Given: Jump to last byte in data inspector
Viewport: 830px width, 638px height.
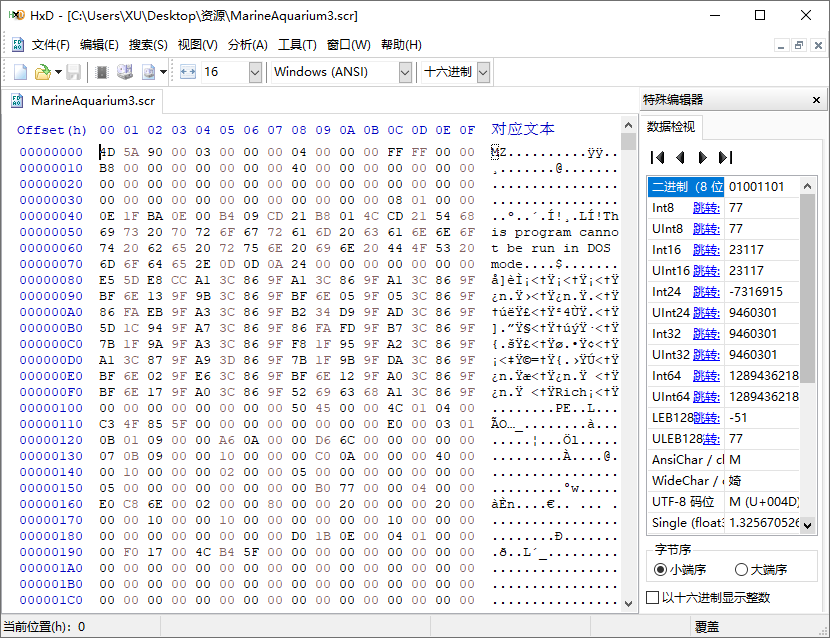Looking at the screenshot, I should point(726,157).
